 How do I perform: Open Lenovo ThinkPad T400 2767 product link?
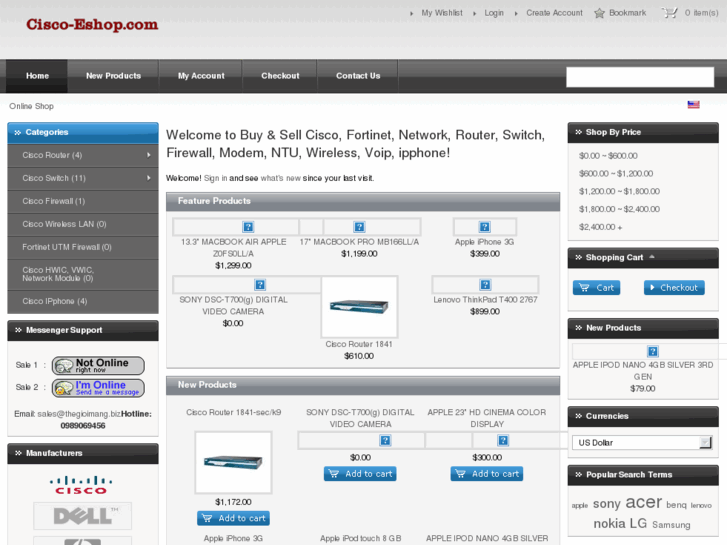[x=485, y=300]
